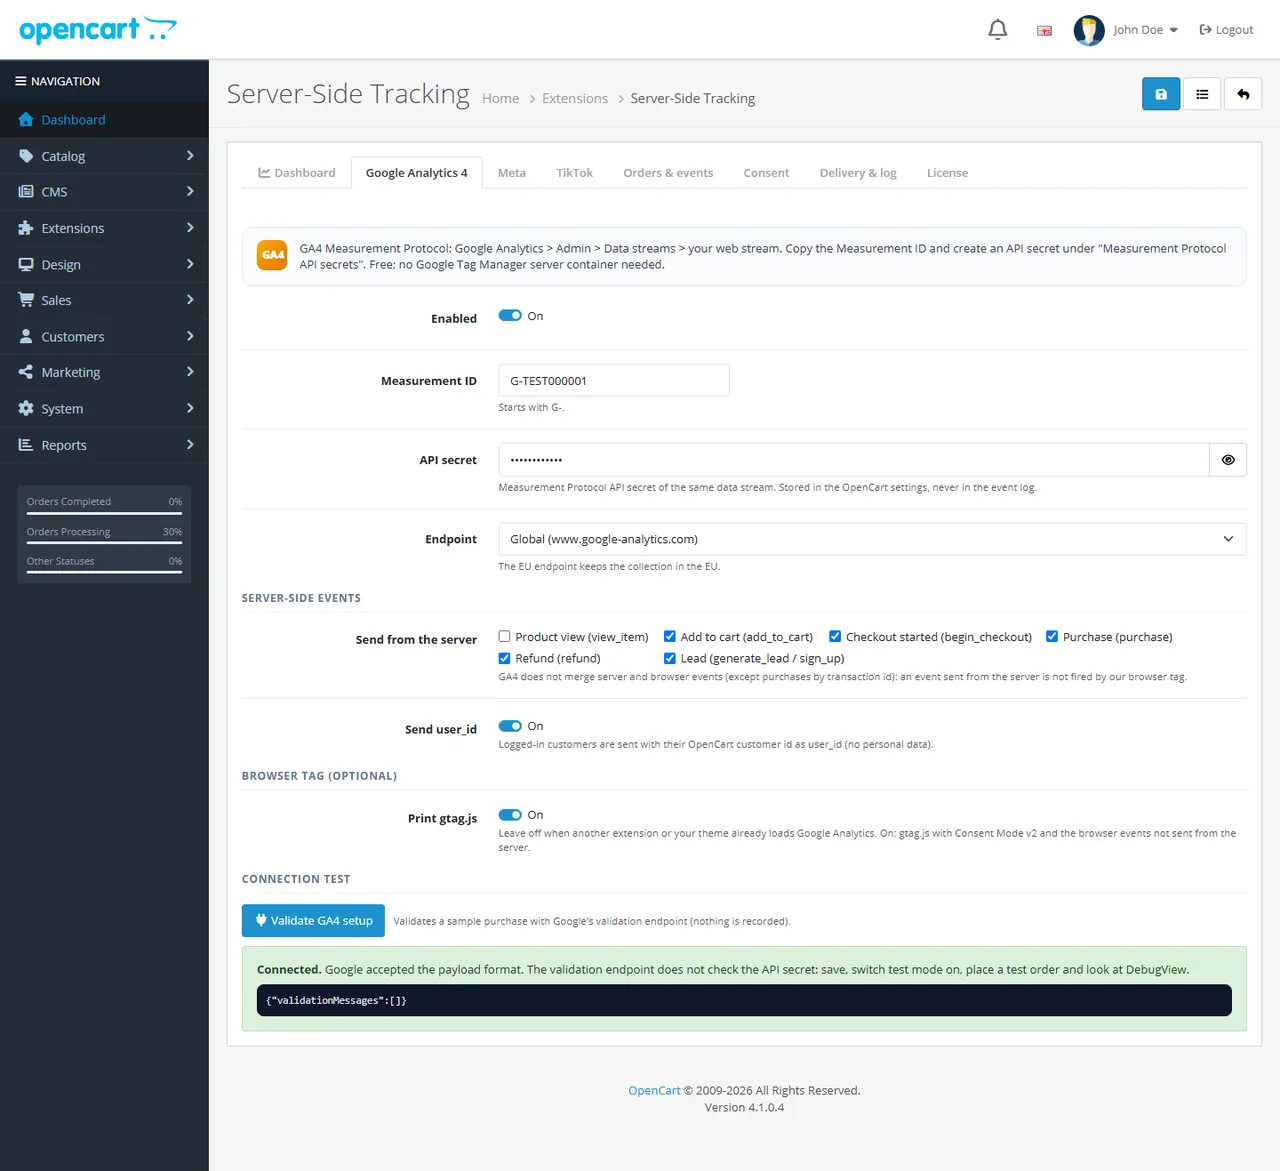Check the Product view (view_item) checkbox
This screenshot has width=1280, height=1171.
tap(505, 636)
